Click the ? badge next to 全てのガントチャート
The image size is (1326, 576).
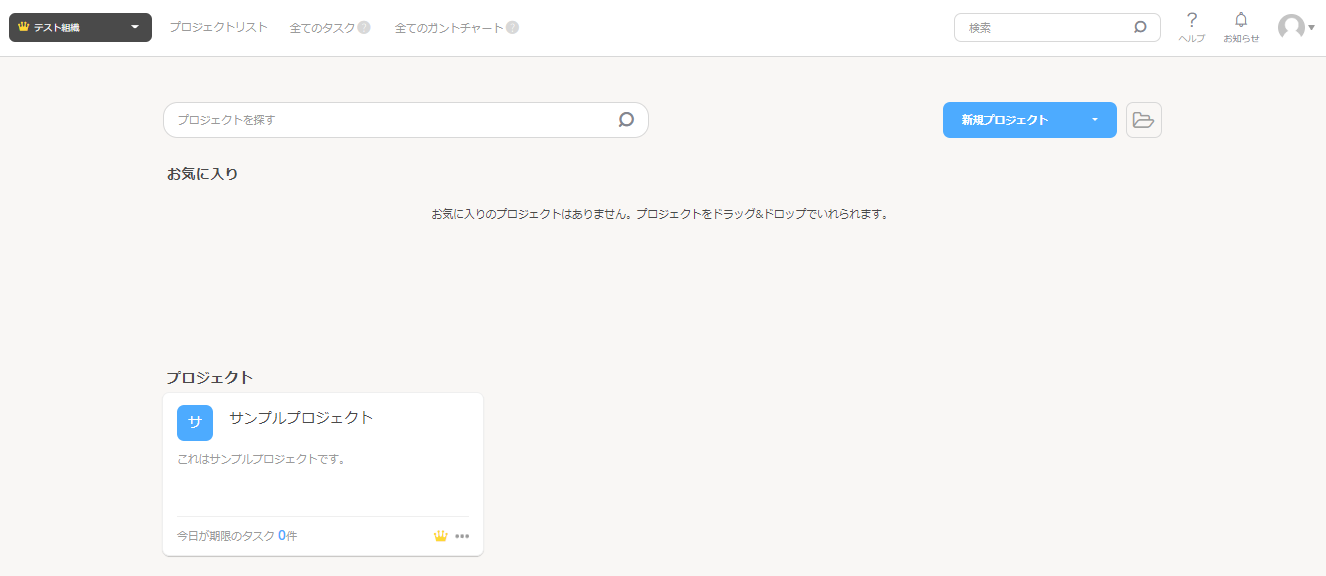pos(512,27)
